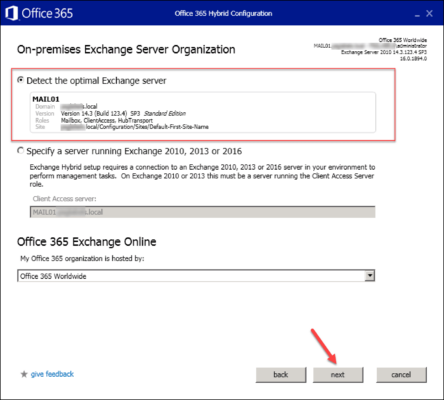Click the cancel button
Screen dimensions: 444x400
coord(401,375)
